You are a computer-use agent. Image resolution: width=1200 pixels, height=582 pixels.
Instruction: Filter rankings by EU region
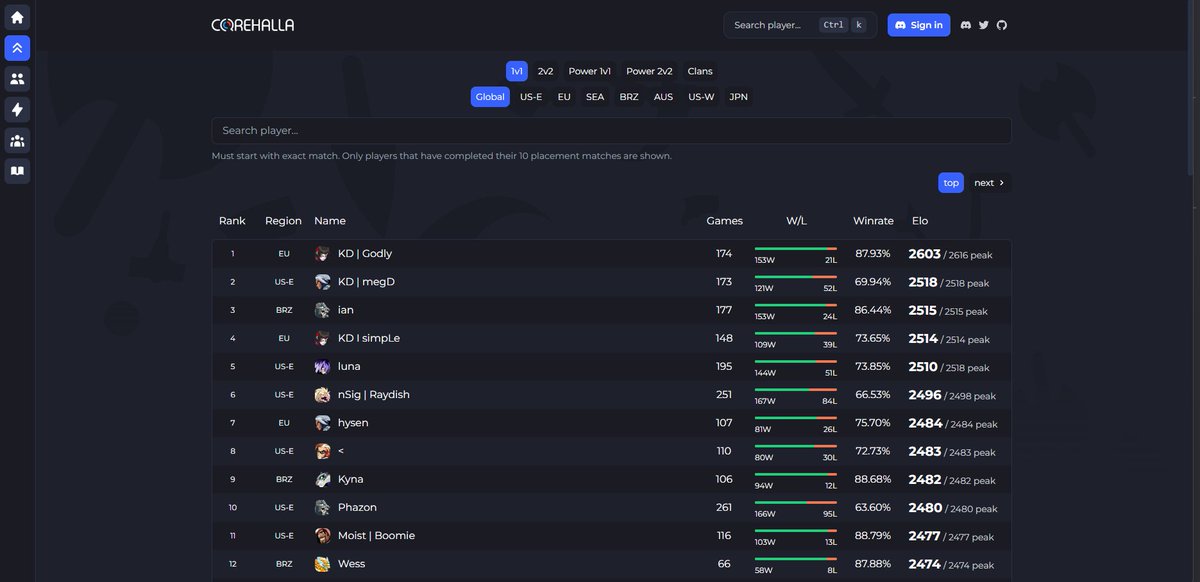[564, 97]
